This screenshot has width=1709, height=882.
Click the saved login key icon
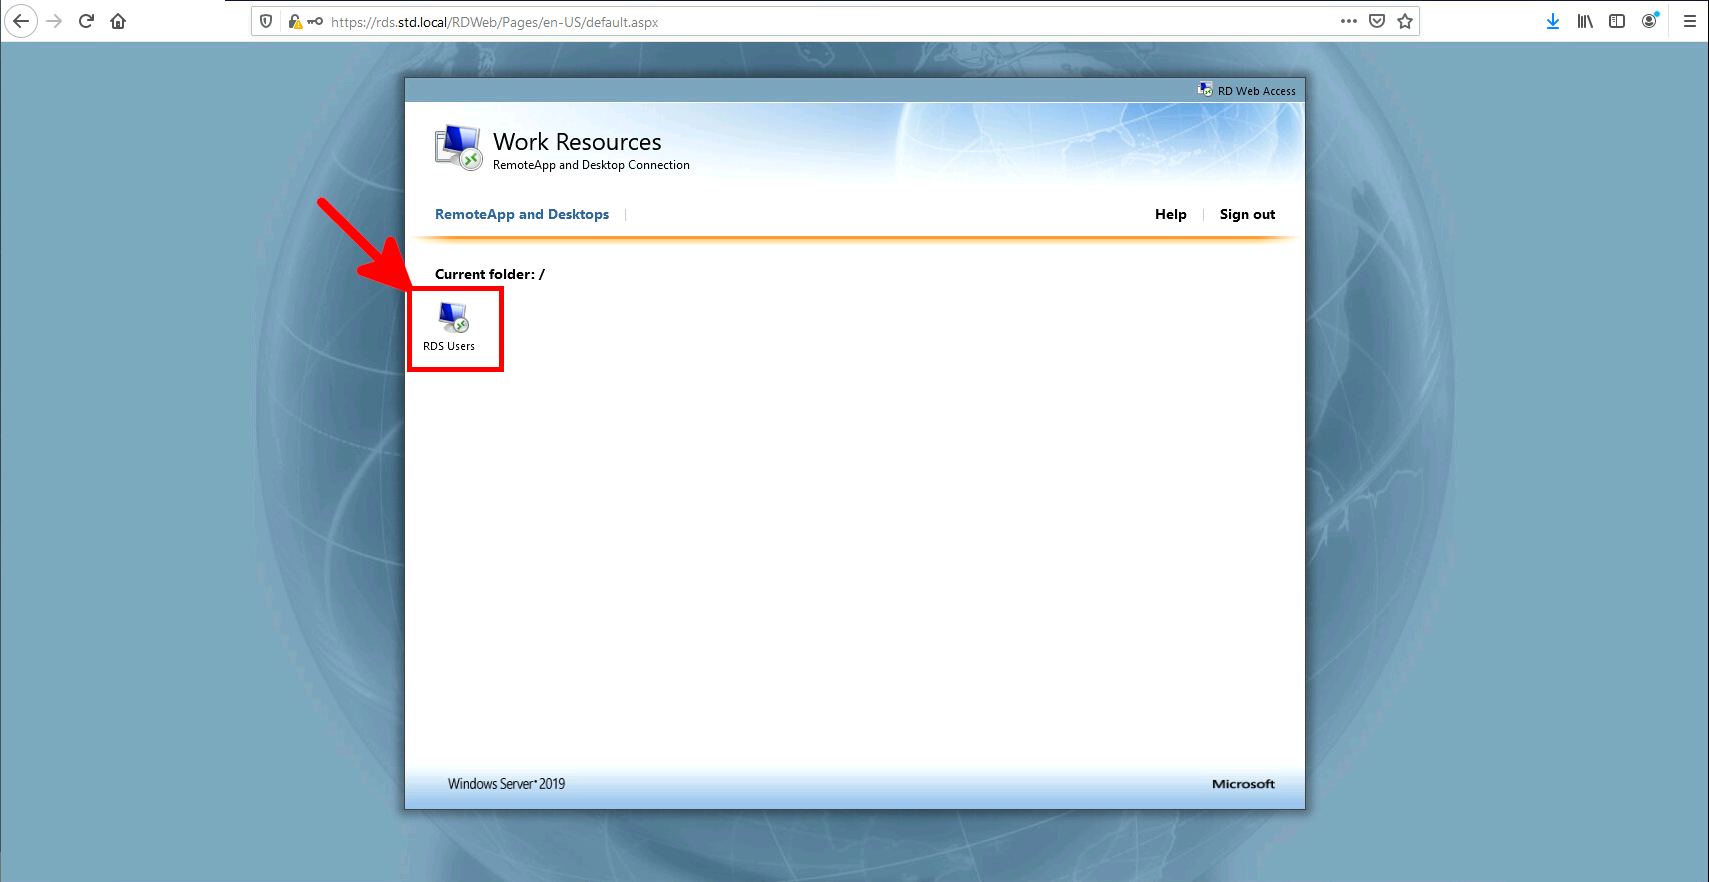(x=315, y=21)
